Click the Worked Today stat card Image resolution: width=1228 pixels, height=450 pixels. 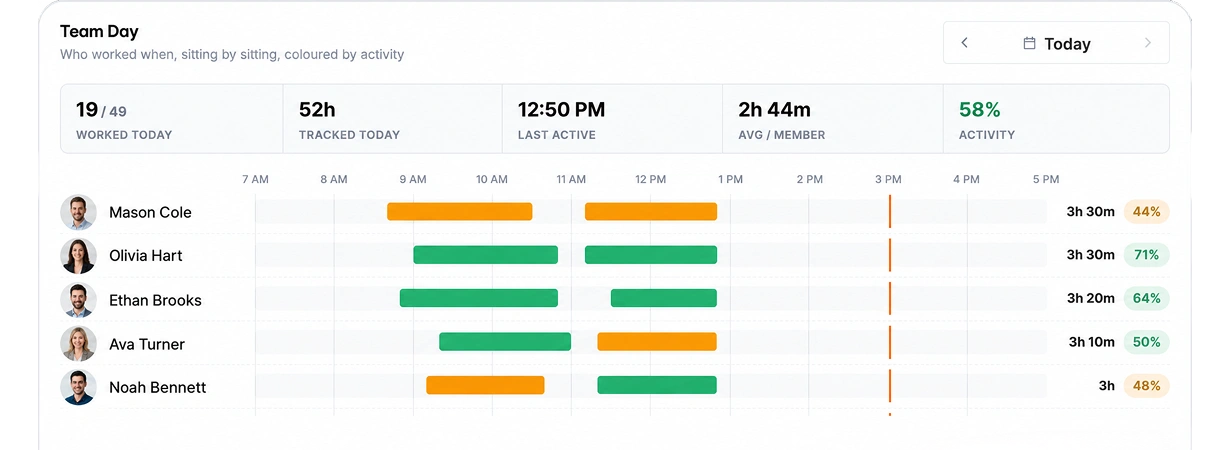click(x=172, y=119)
